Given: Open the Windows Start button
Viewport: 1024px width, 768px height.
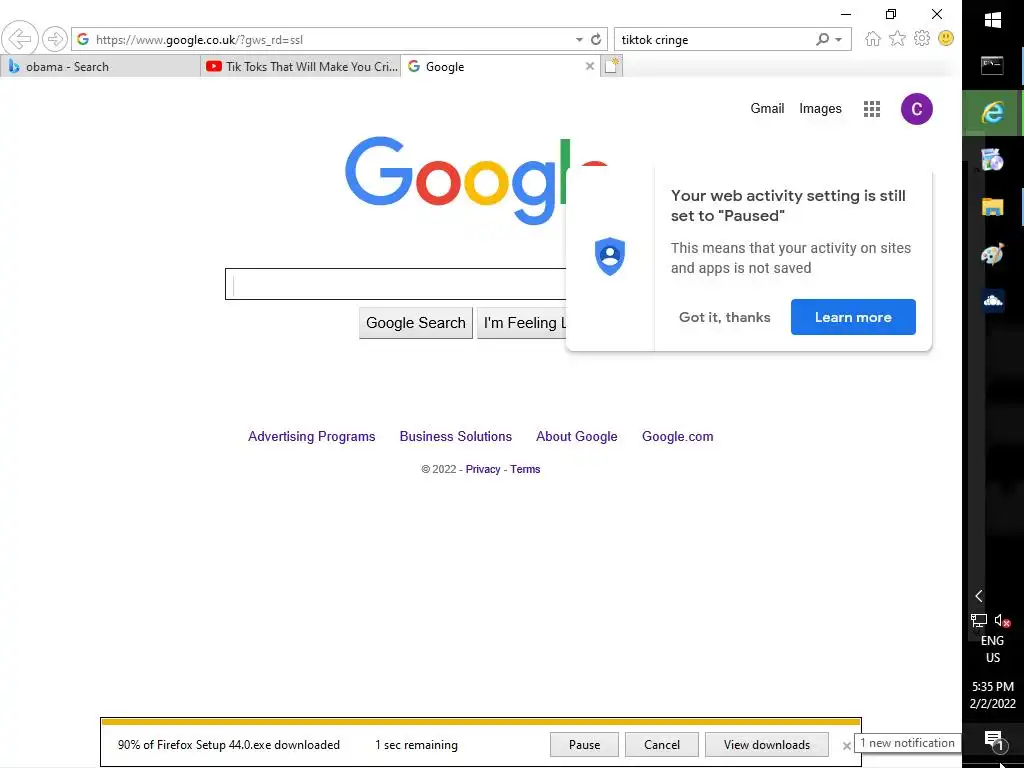Looking at the screenshot, I should [x=993, y=21].
